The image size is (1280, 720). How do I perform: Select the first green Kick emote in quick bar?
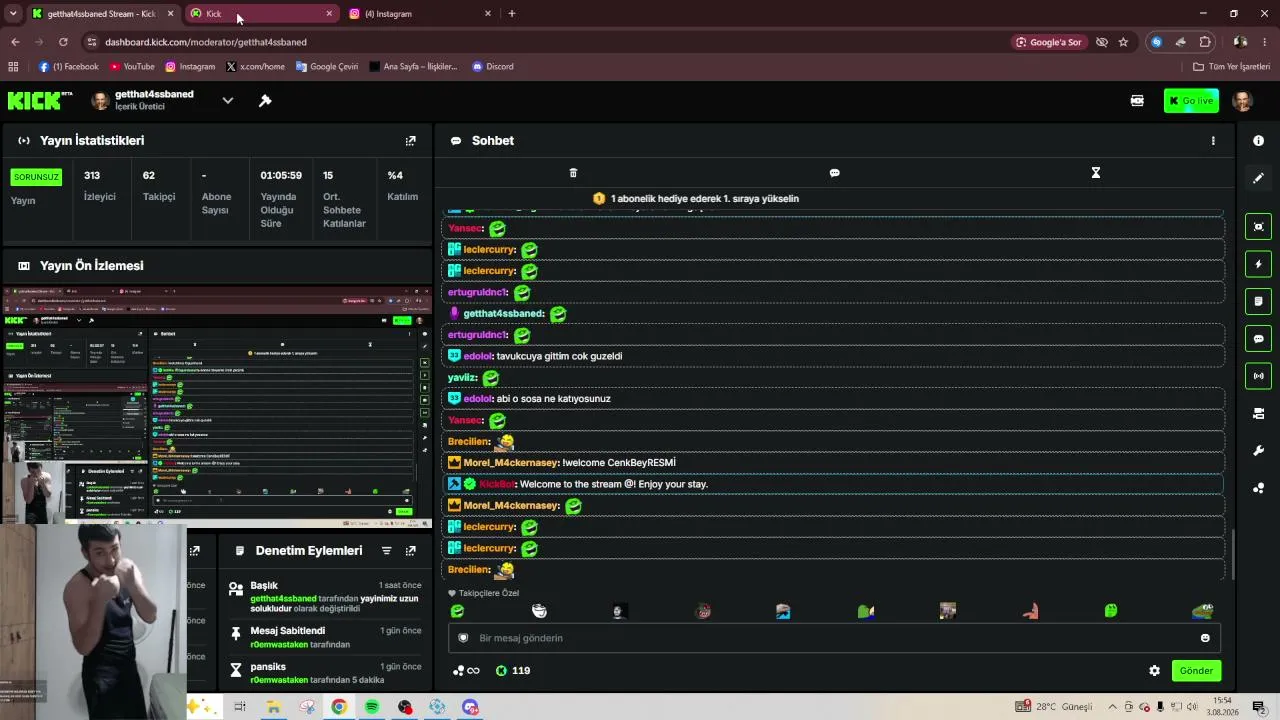pos(457,611)
